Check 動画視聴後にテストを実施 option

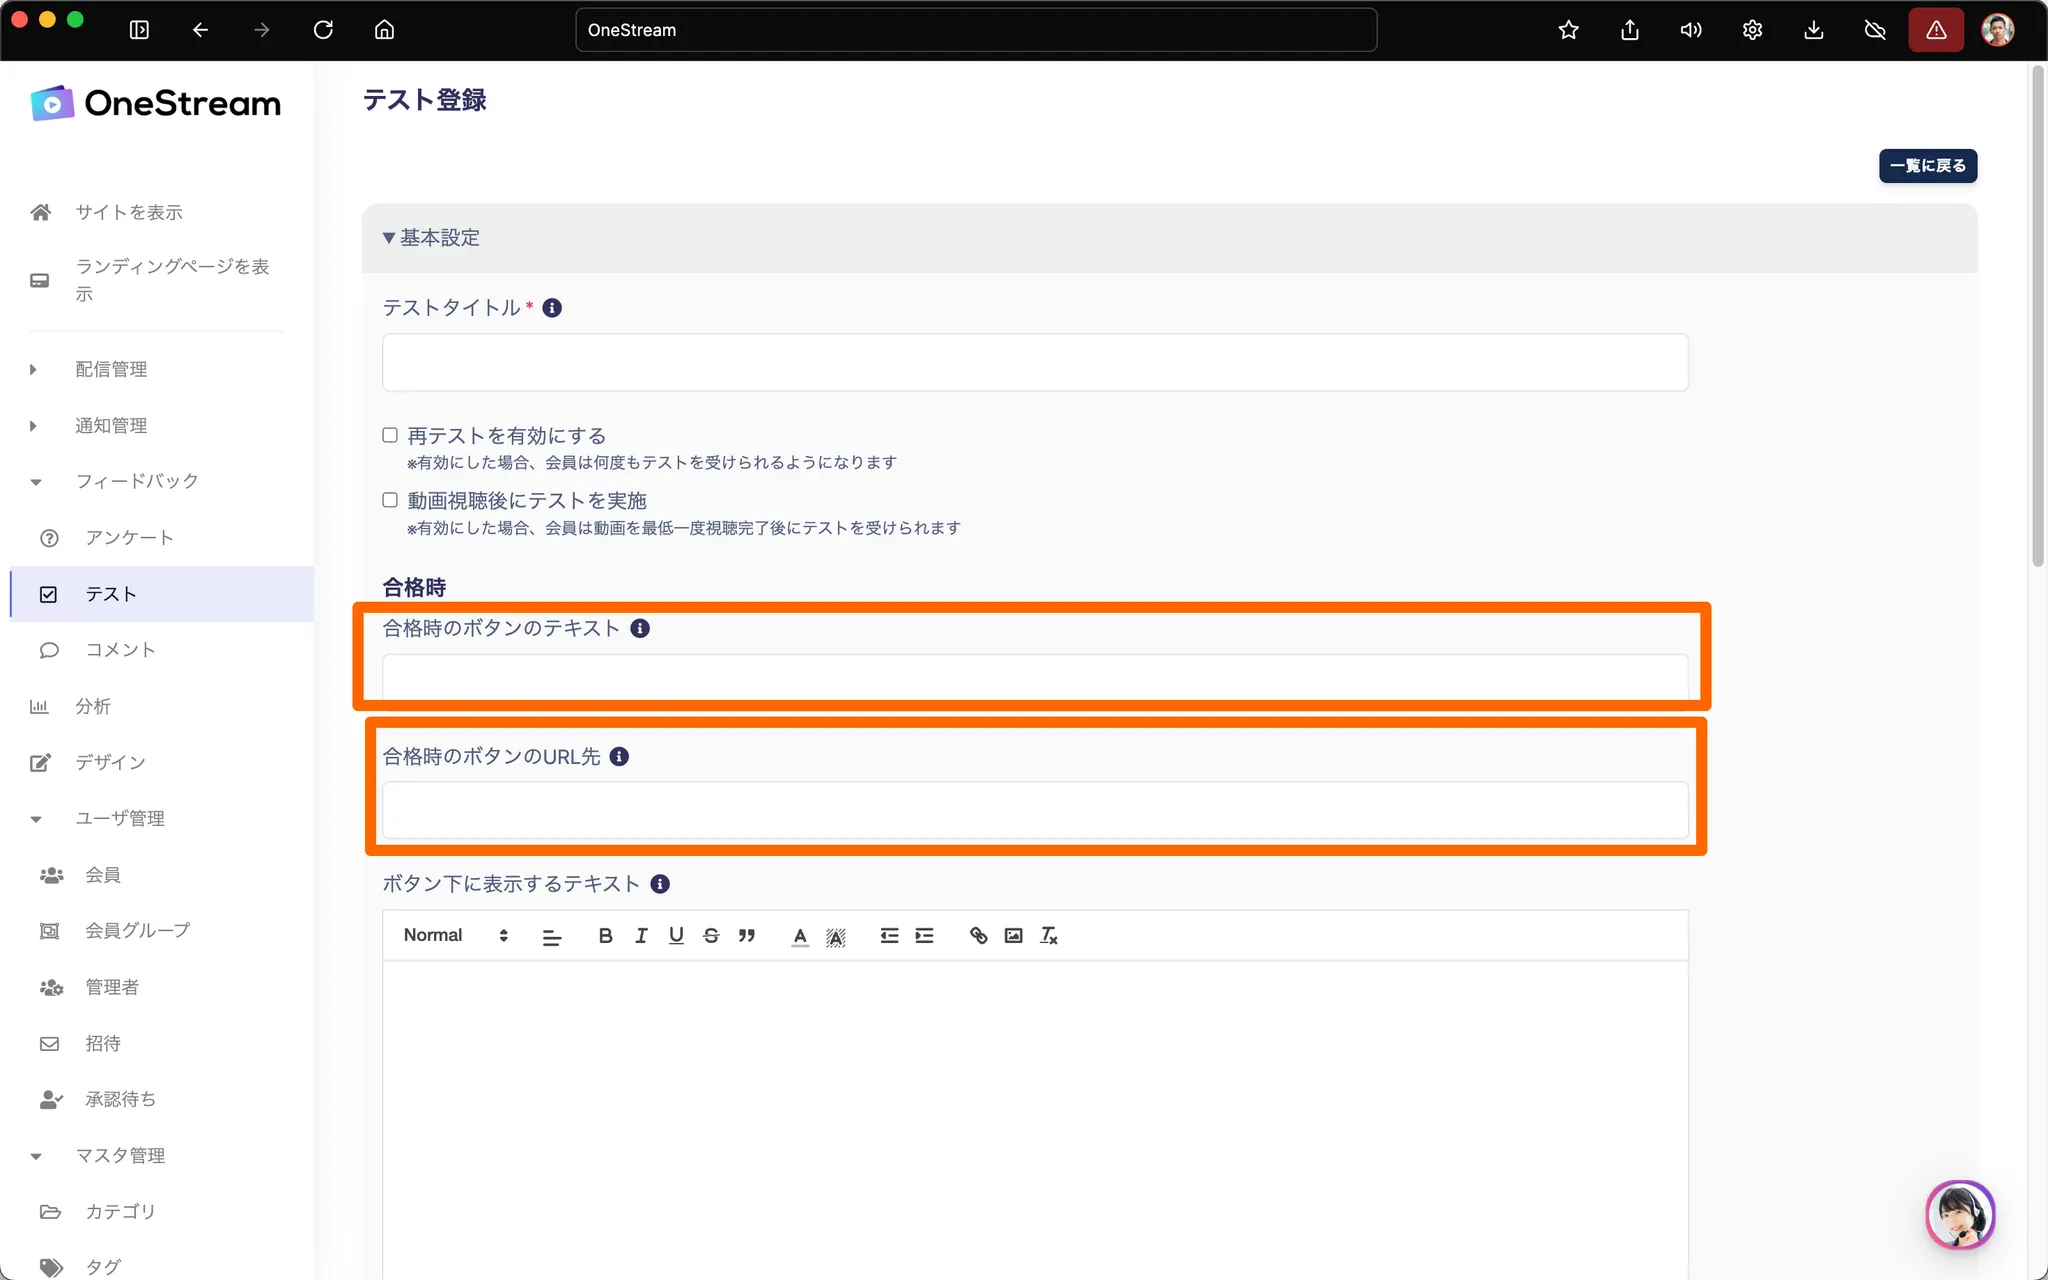point(390,500)
